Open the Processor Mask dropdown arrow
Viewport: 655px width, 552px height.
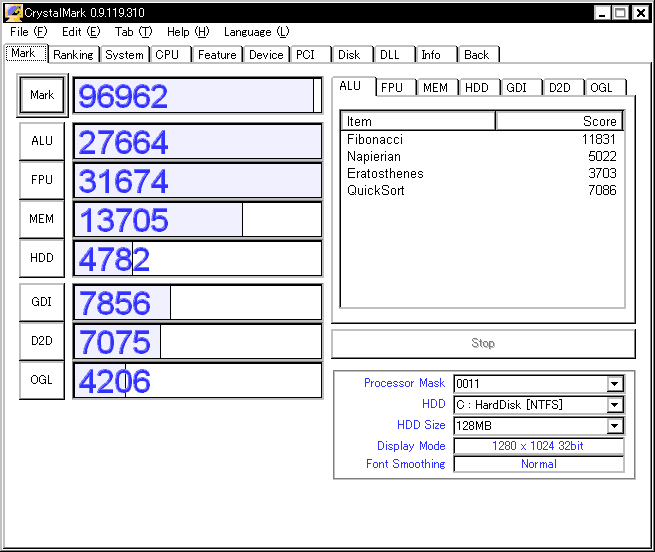point(614,384)
